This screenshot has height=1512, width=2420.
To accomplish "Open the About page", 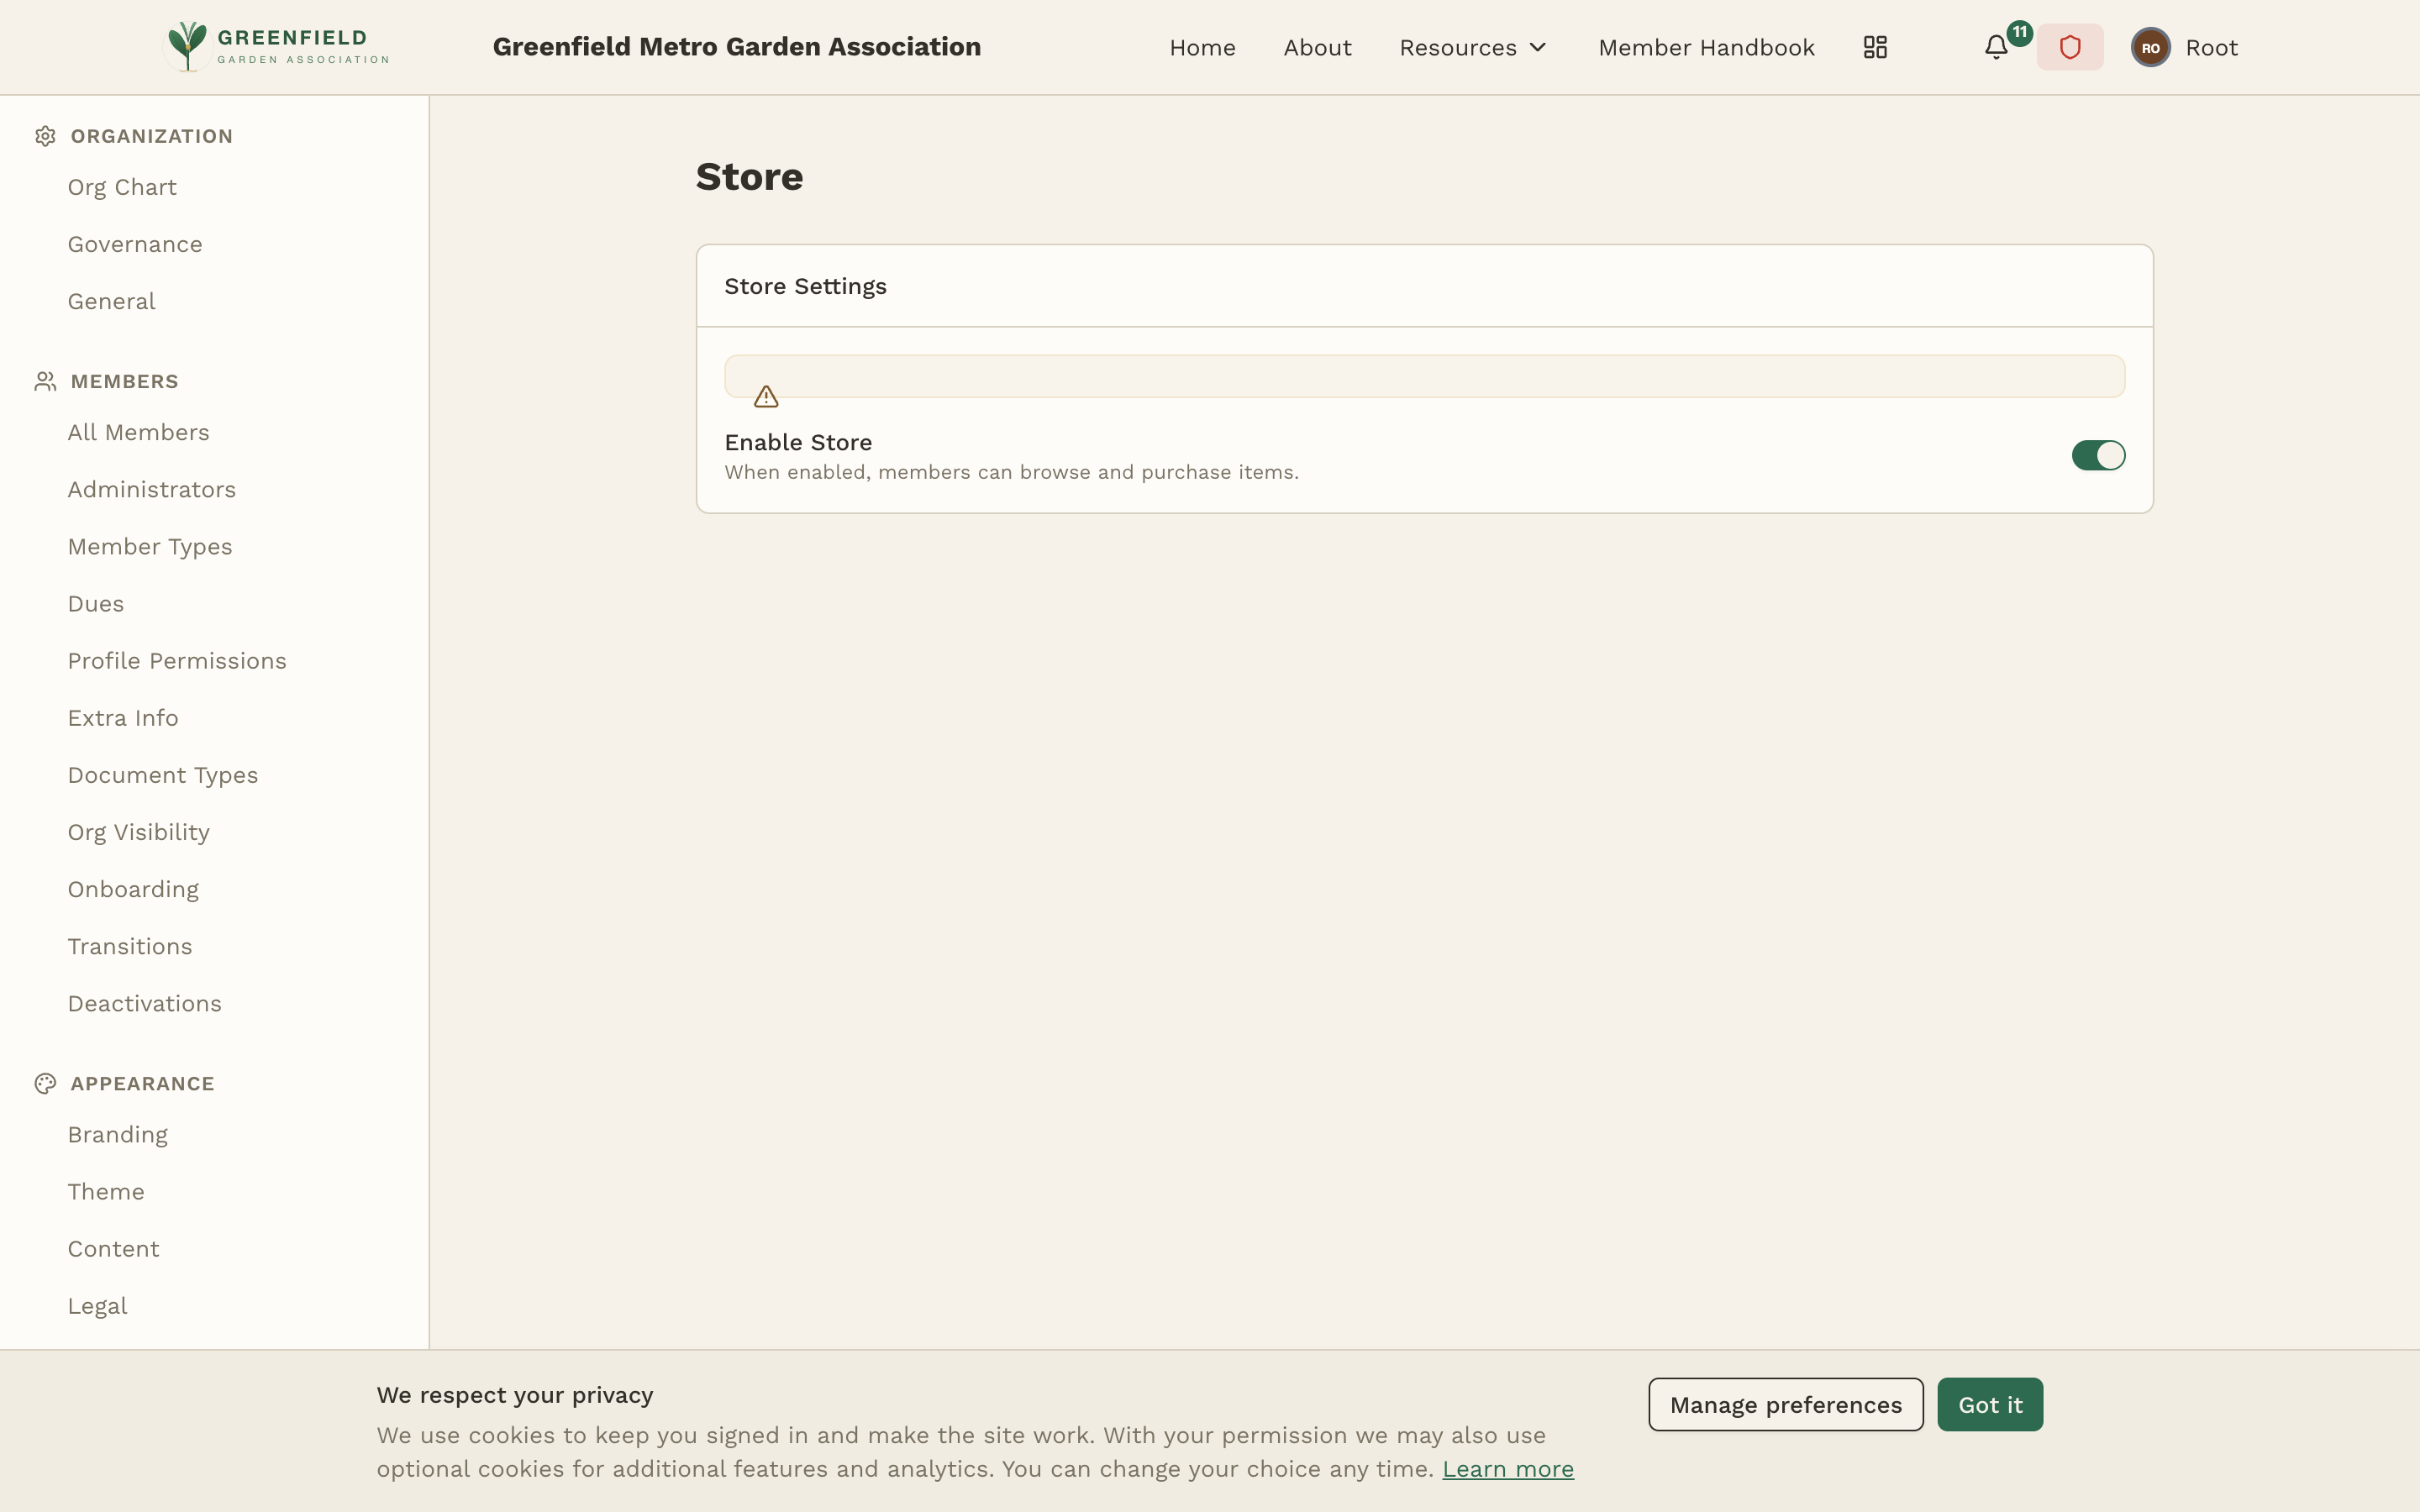I will (1317, 47).
